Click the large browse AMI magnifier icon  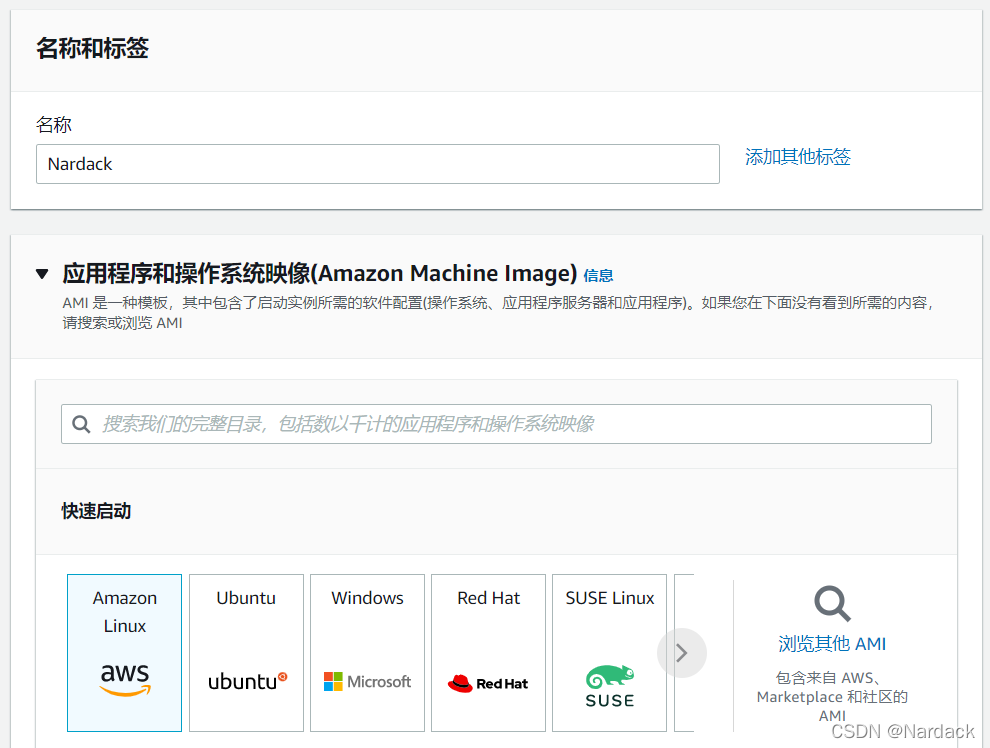tap(832, 604)
